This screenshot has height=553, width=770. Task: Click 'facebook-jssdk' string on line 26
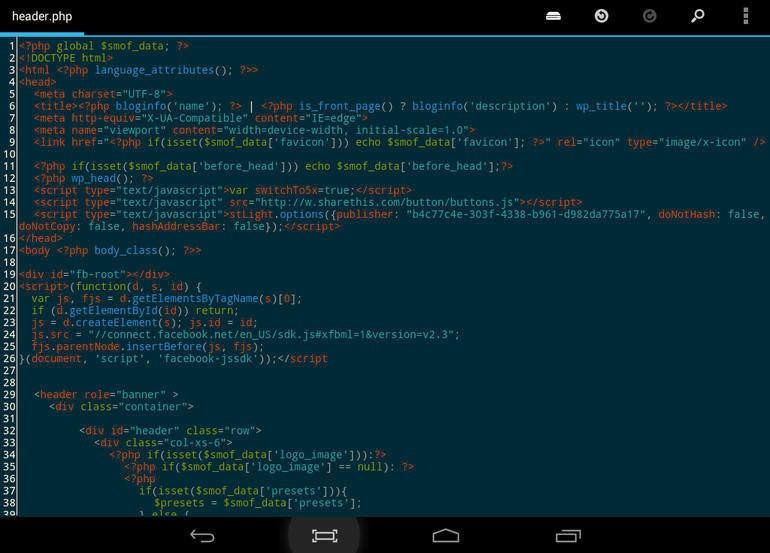[208, 359]
